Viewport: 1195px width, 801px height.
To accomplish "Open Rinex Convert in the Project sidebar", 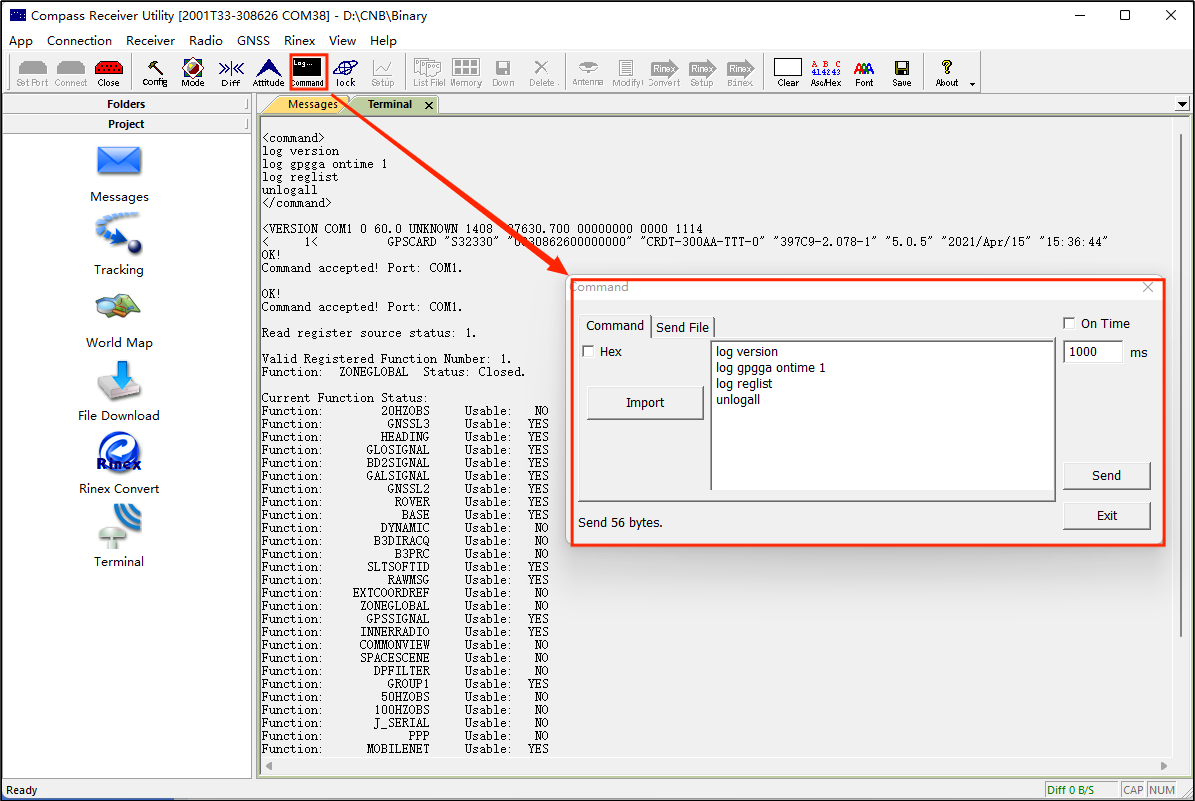I will coord(119,463).
